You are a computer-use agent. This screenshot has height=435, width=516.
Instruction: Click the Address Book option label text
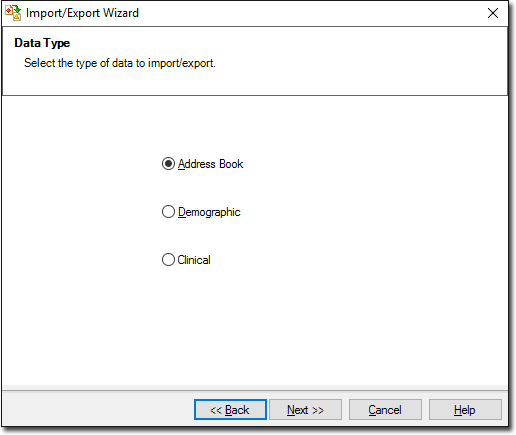210,164
